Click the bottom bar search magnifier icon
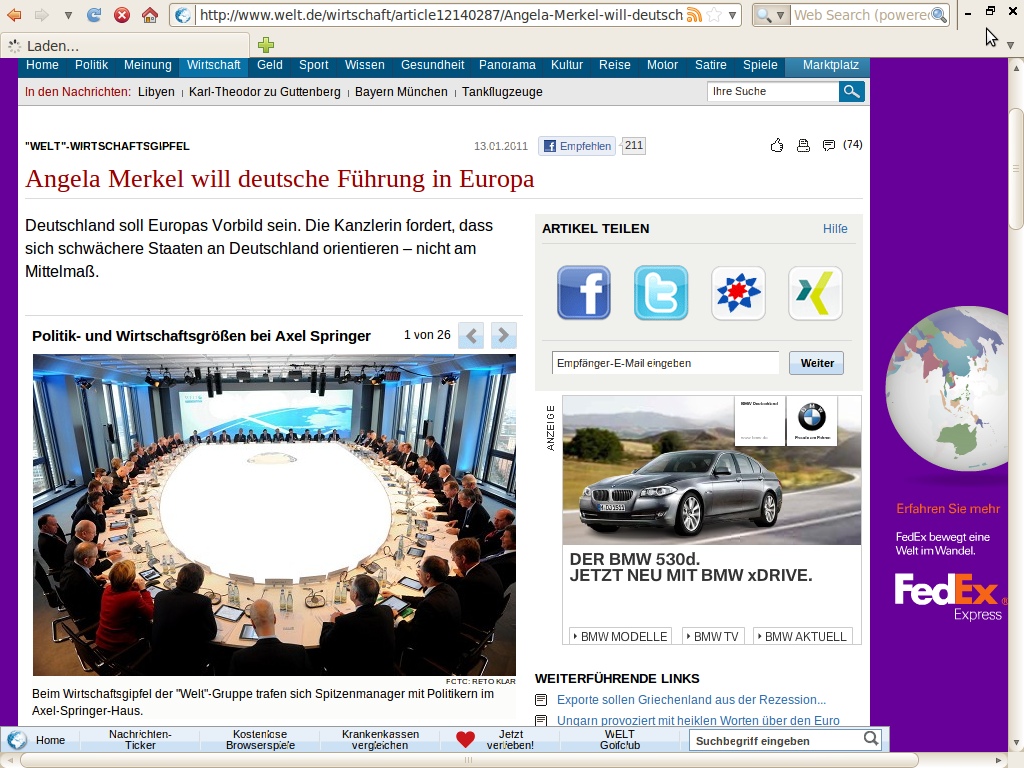Viewport: 1024px width, 768px height. tap(871, 739)
